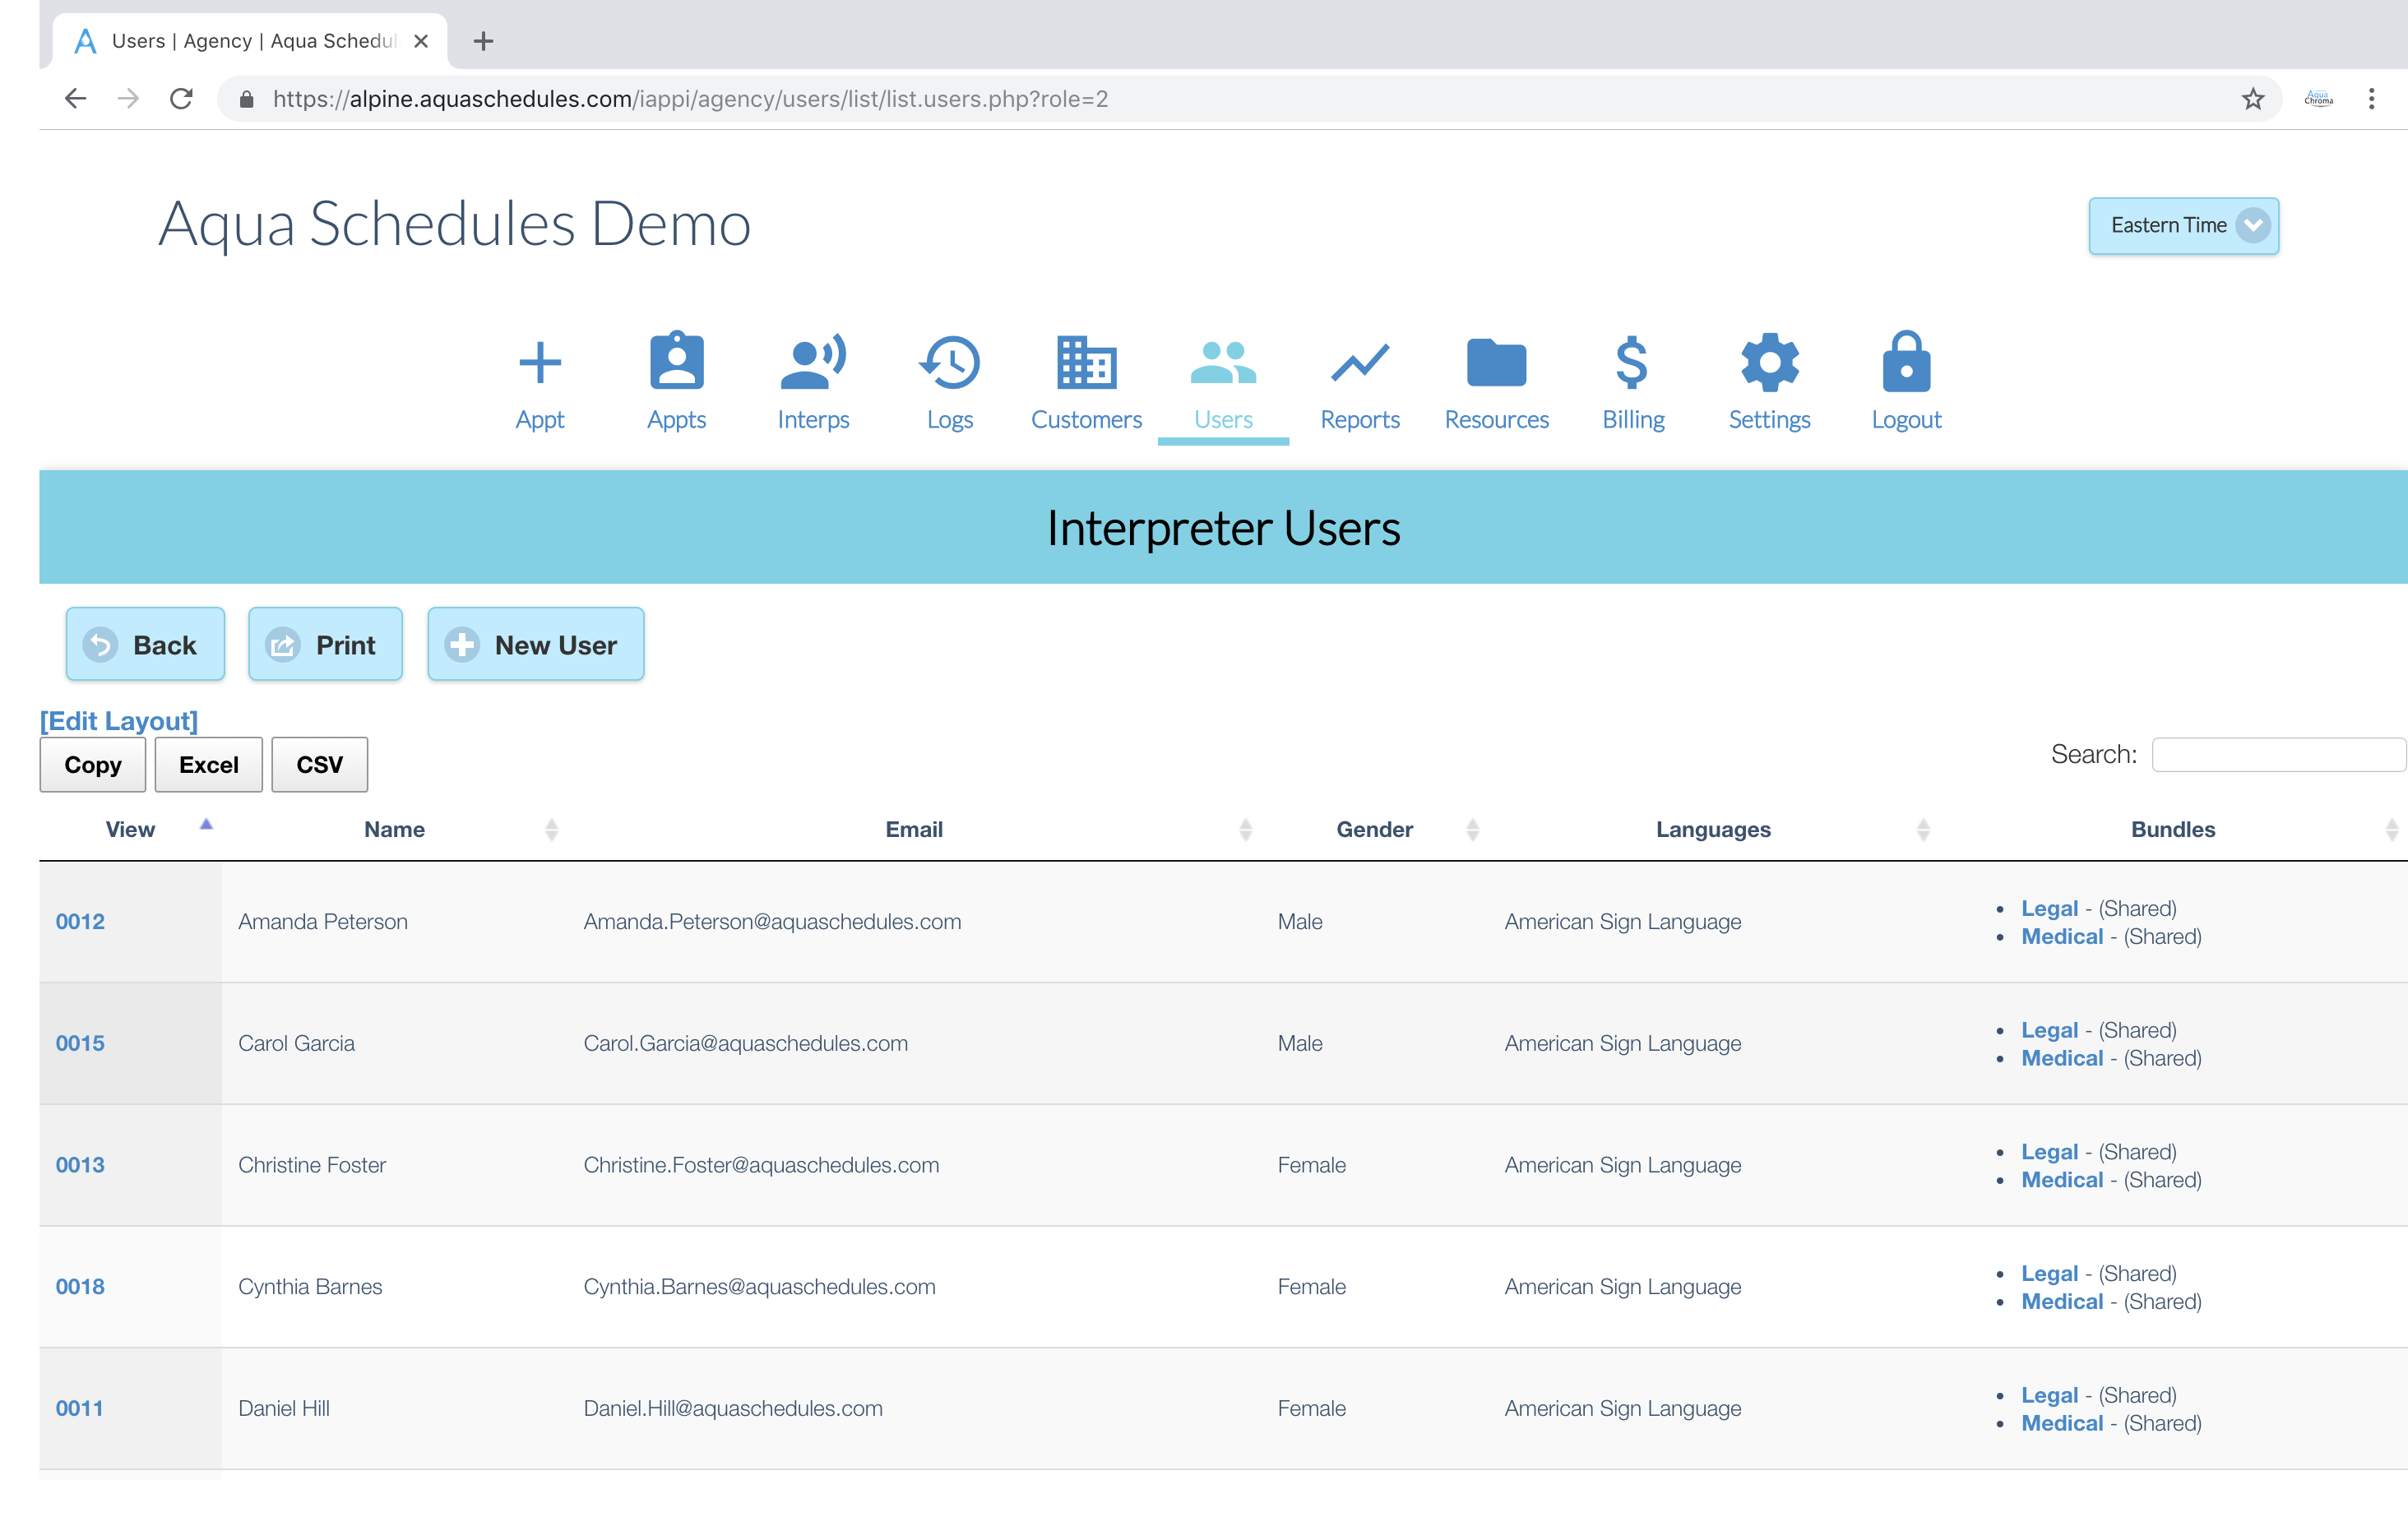This screenshot has height=1526, width=2408.
Task: Select the Amanda.Peterson@aquaschedules.com email cell
Action: pyautogui.click(x=772, y=921)
